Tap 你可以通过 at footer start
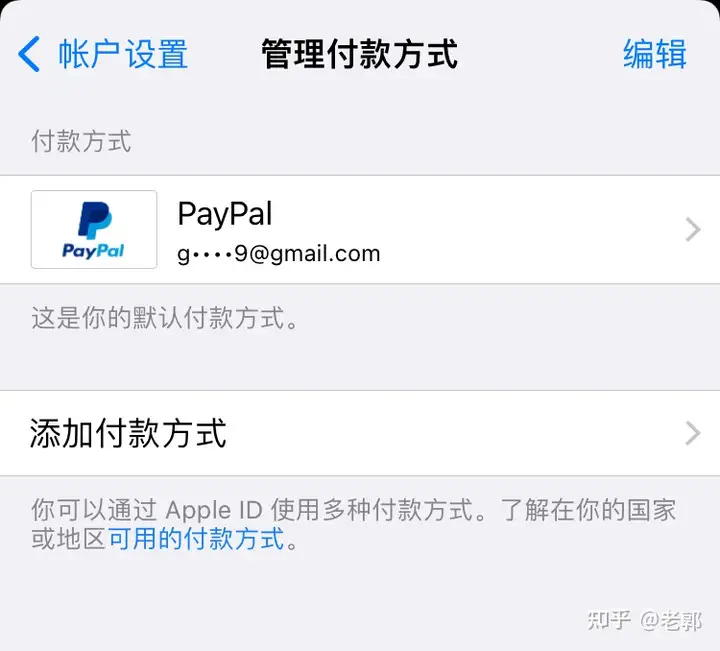The height and width of the screenshot is (651, 720). [94, 510]
